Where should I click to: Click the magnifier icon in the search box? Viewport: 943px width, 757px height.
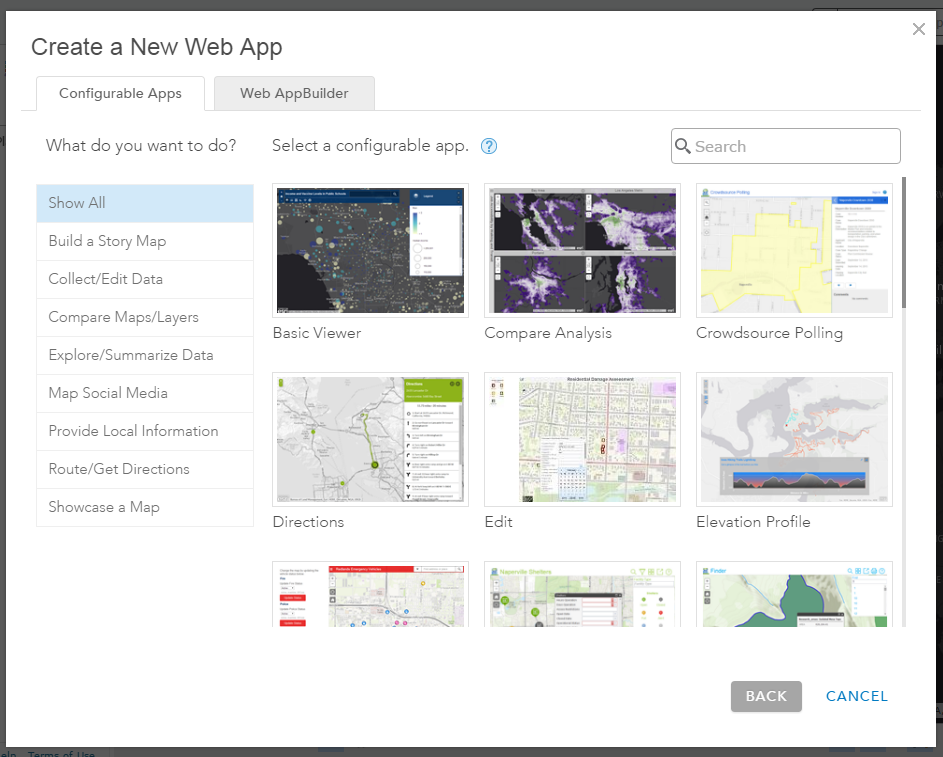tap(682, 146)
